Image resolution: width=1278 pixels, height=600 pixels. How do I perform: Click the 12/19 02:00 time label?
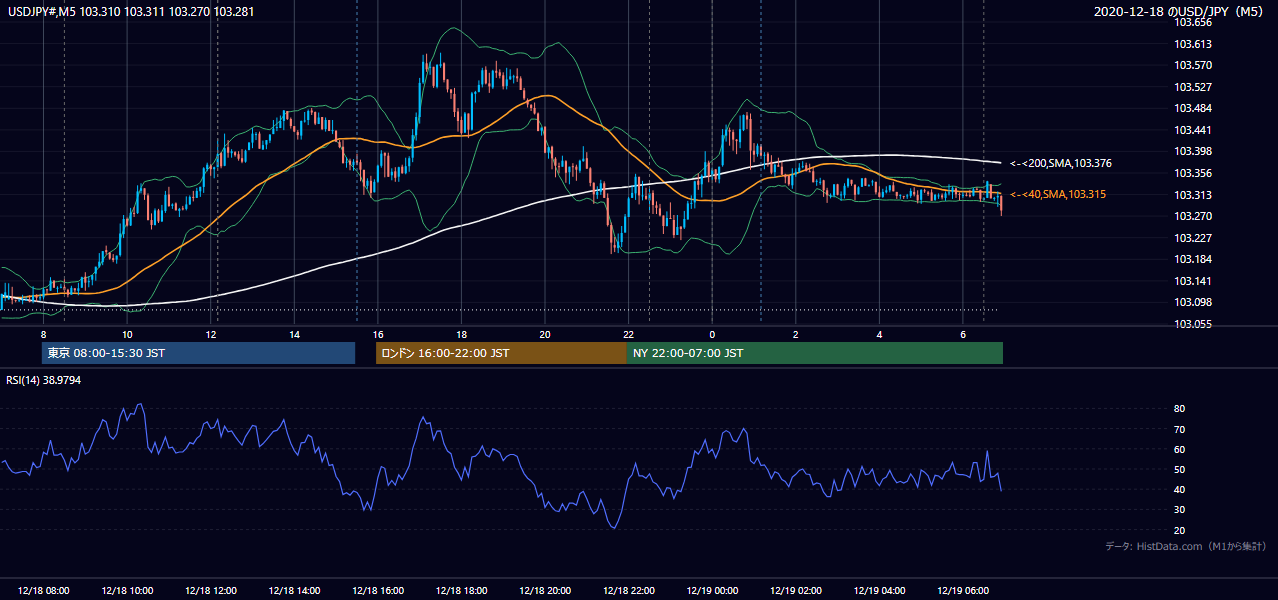pyautogui.click(x=796, y=591)
